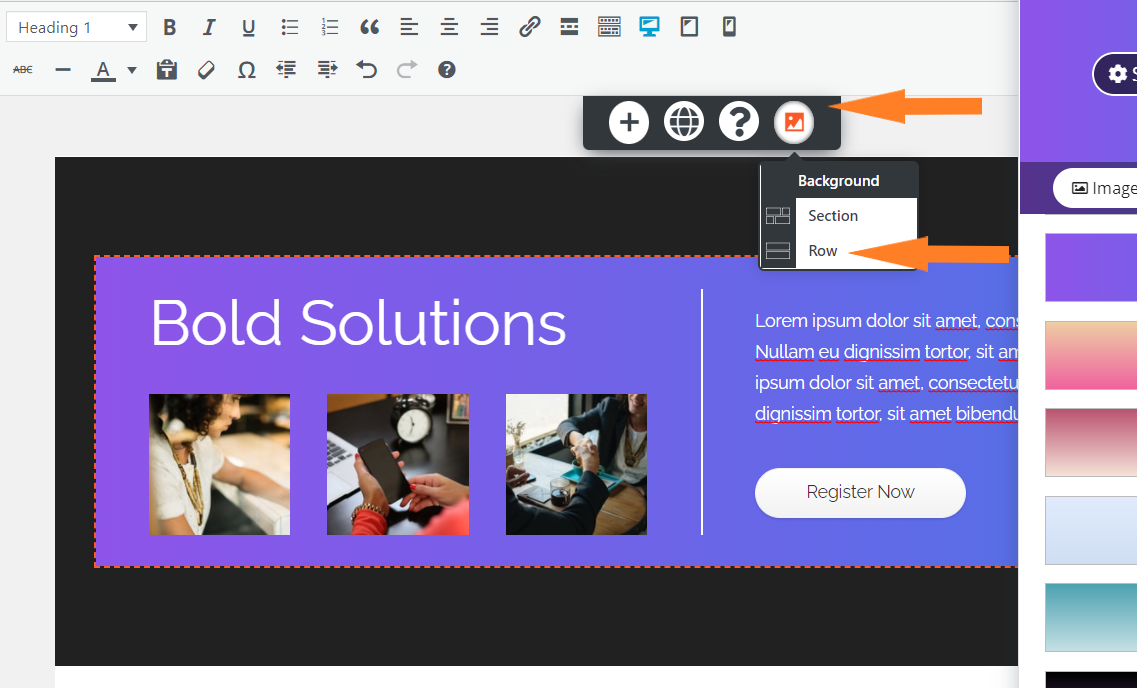Viewport: 1137px width, 688px height.
Task: Undo the last edit
Action: point(367,70)
